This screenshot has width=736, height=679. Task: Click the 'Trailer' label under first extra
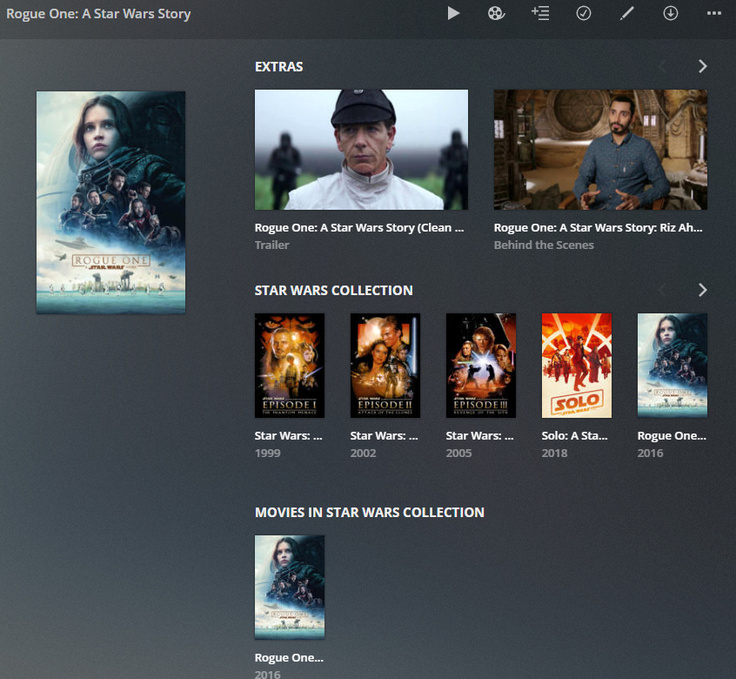click(272, 245)
